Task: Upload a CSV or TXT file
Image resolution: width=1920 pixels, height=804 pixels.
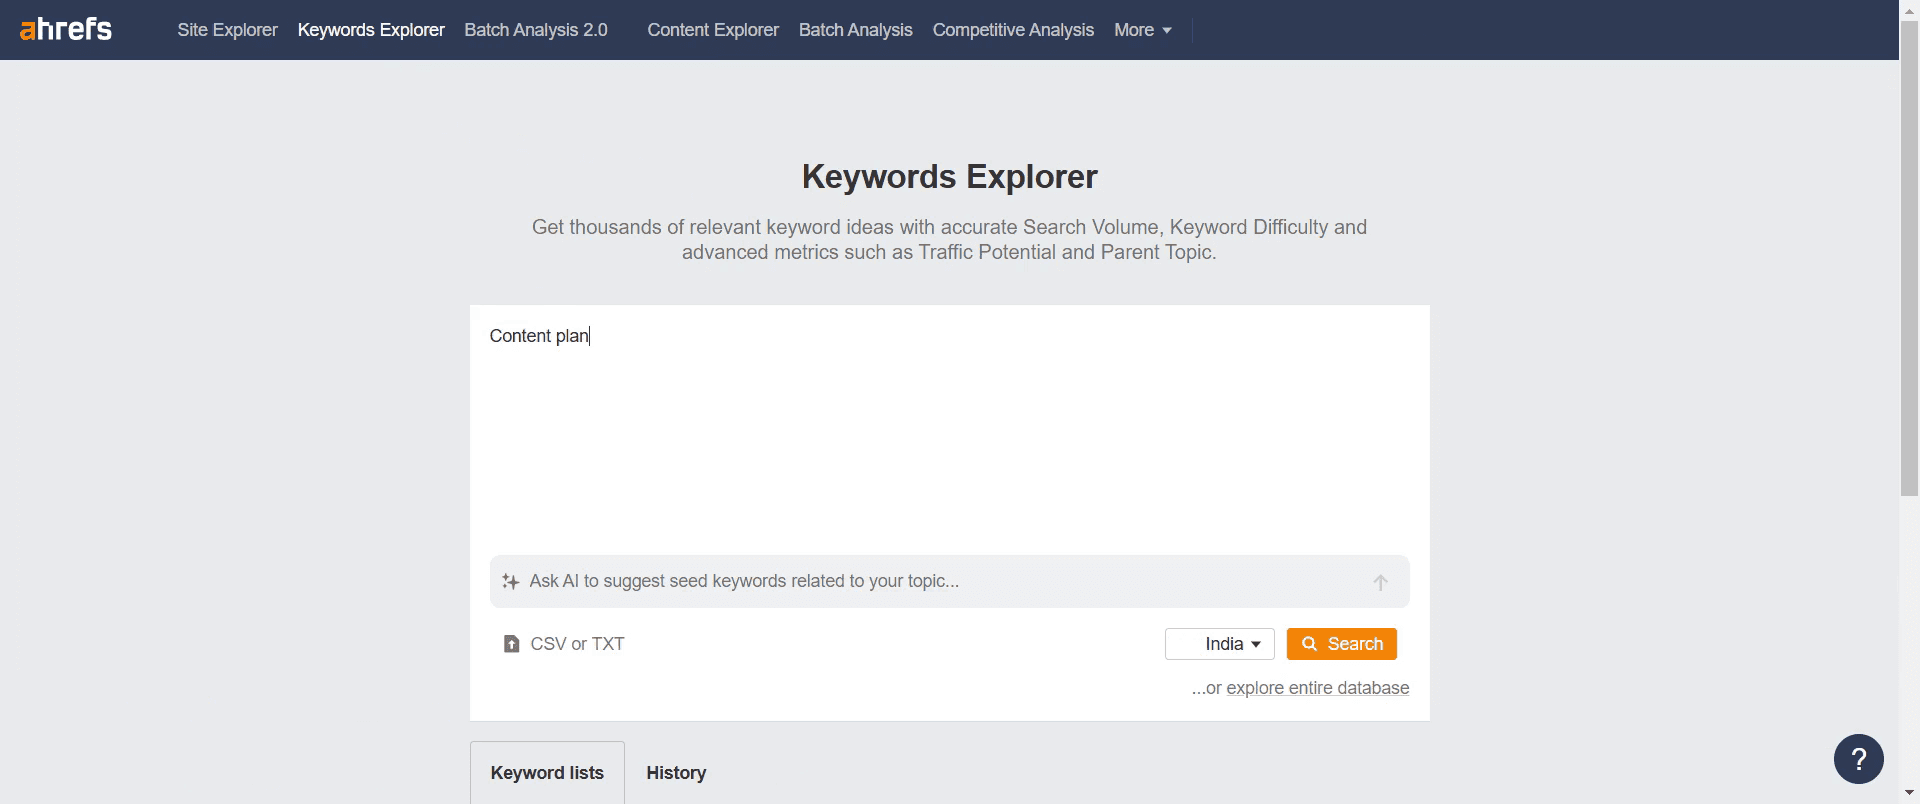Action: (564, 644)
